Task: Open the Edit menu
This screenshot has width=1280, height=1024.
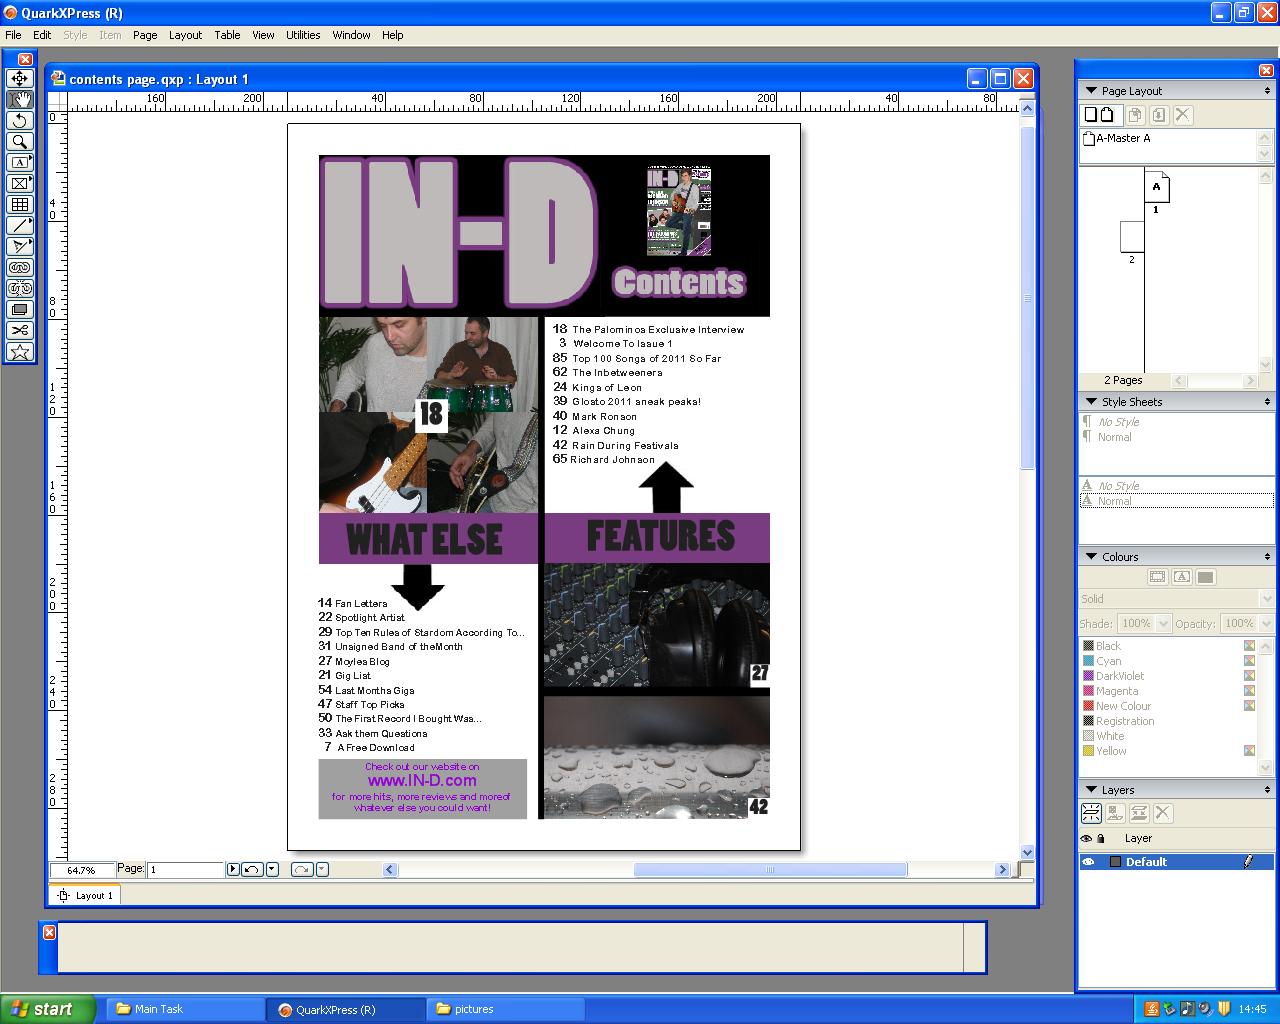Action: pos(42,35)
